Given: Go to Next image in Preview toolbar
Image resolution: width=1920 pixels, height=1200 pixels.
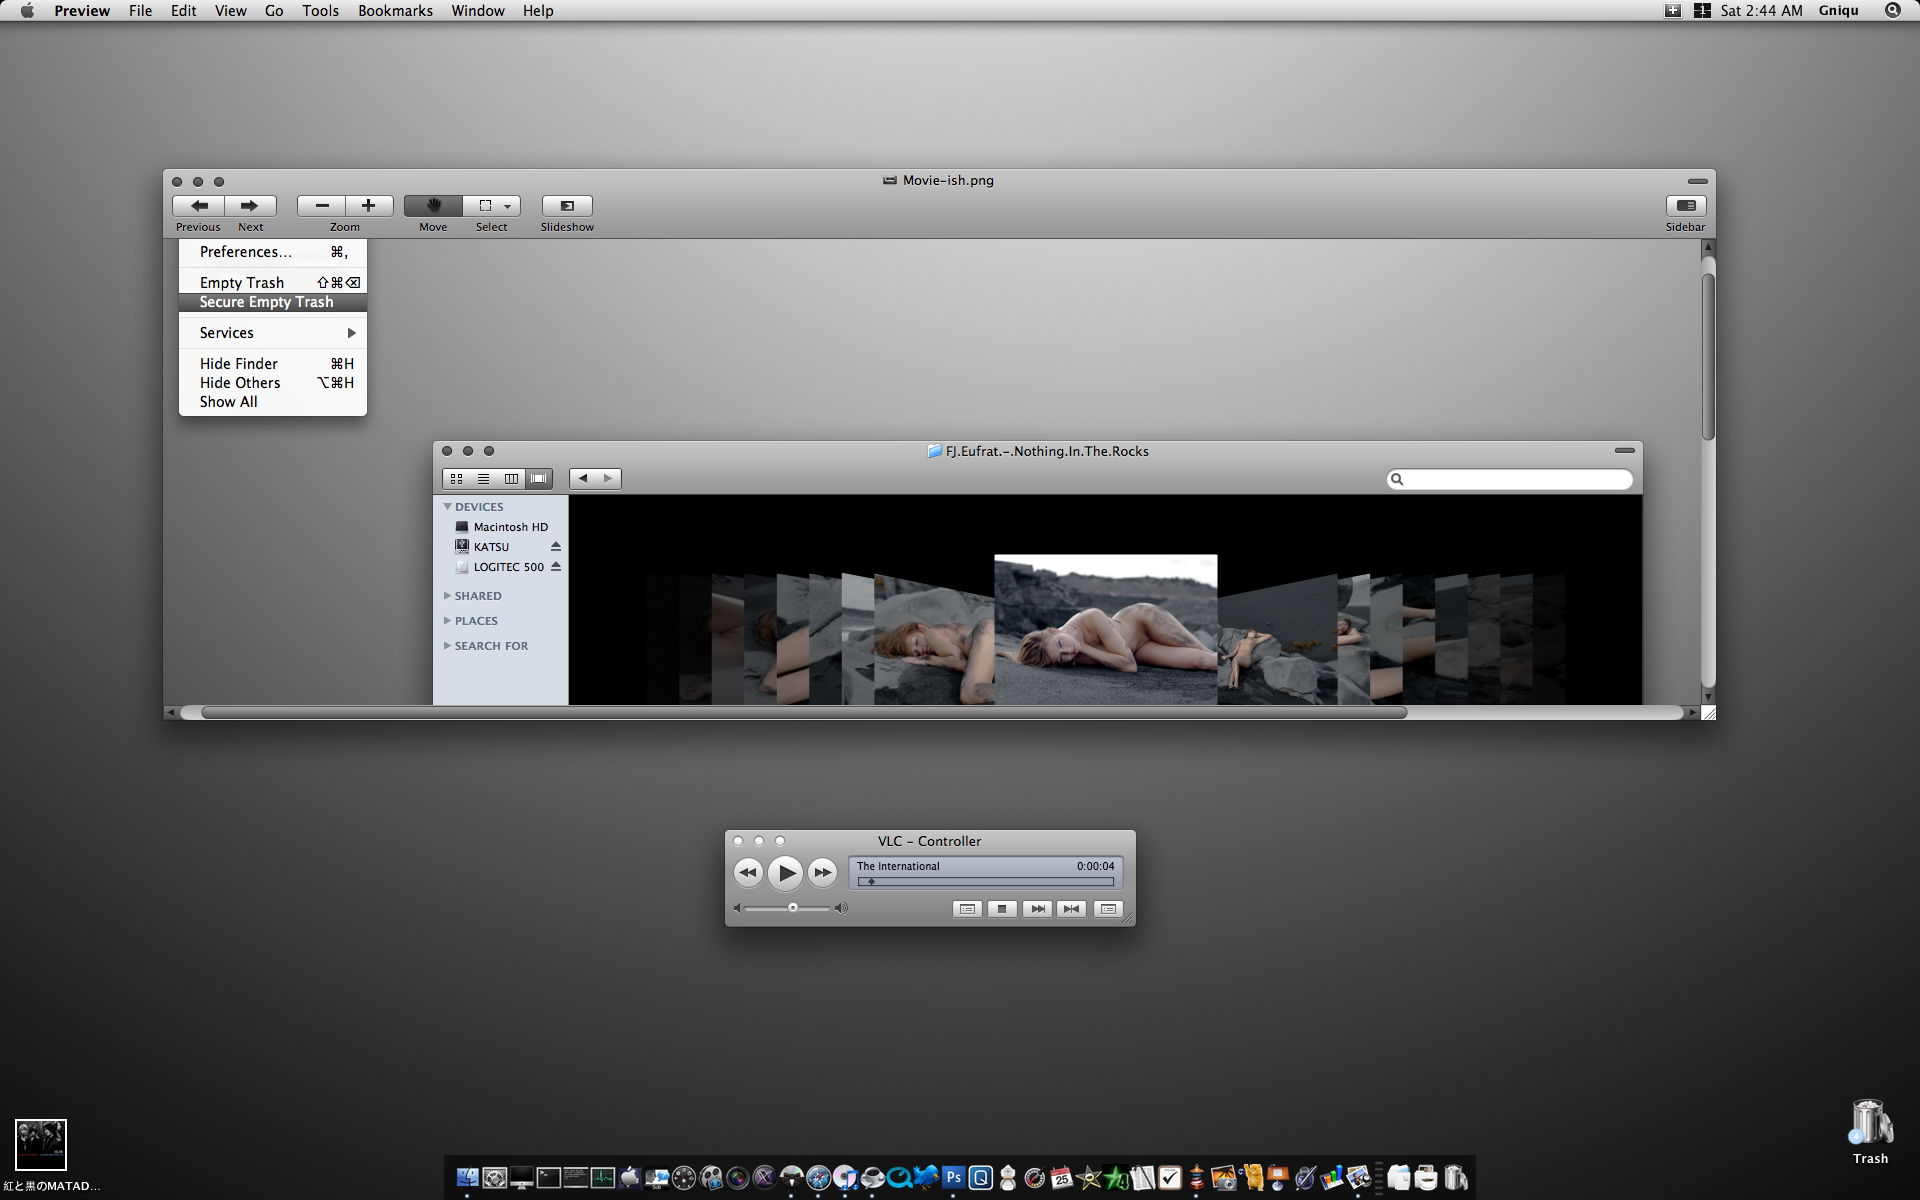Looking at the screenshot, I should (x=250, y=206).
